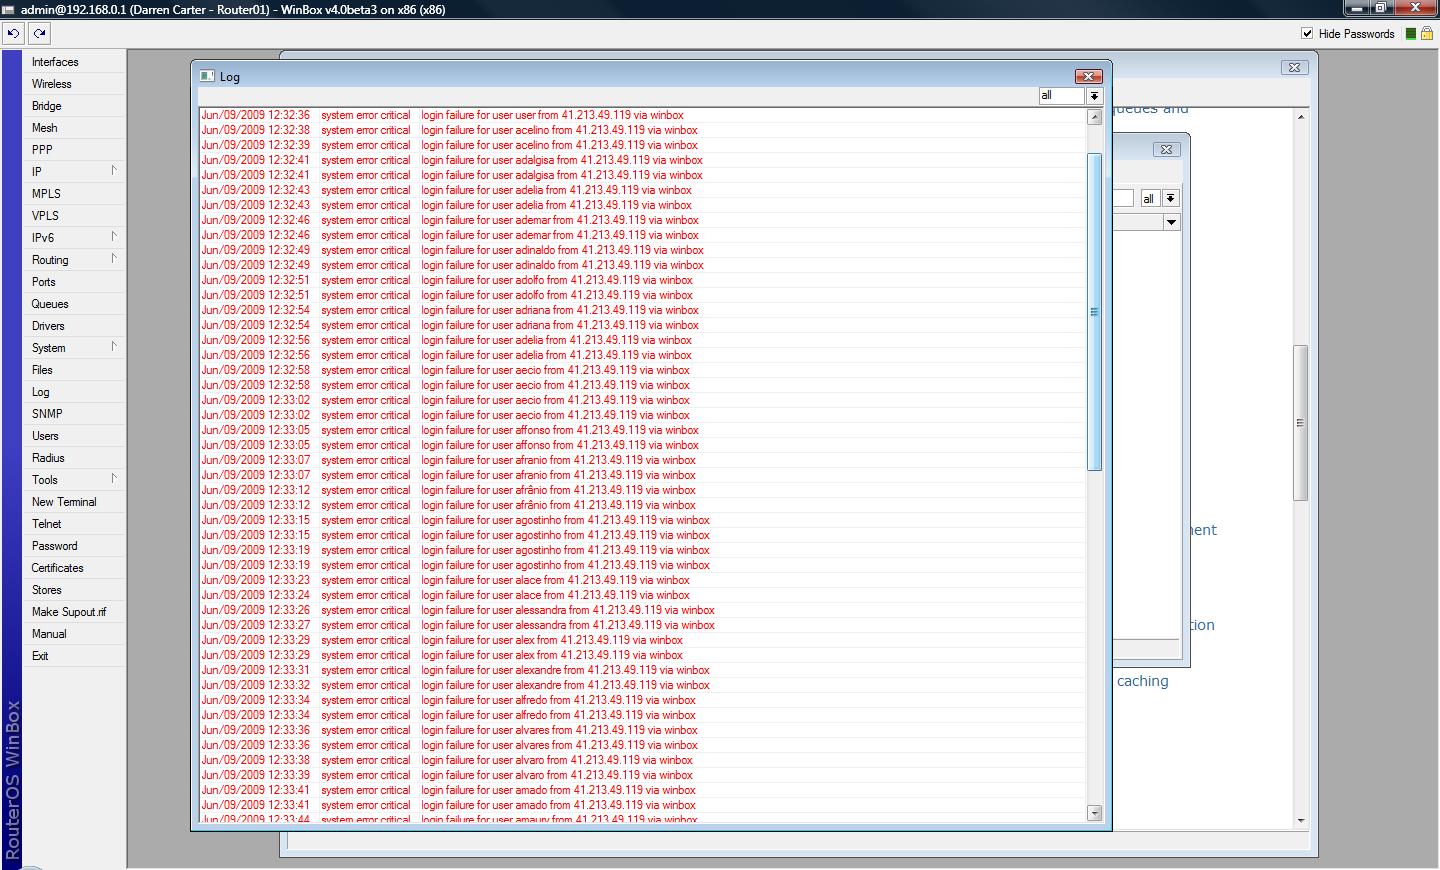Select the 12:33:38 alvaro log entry

pyautogui.click(x=642, y=760)
